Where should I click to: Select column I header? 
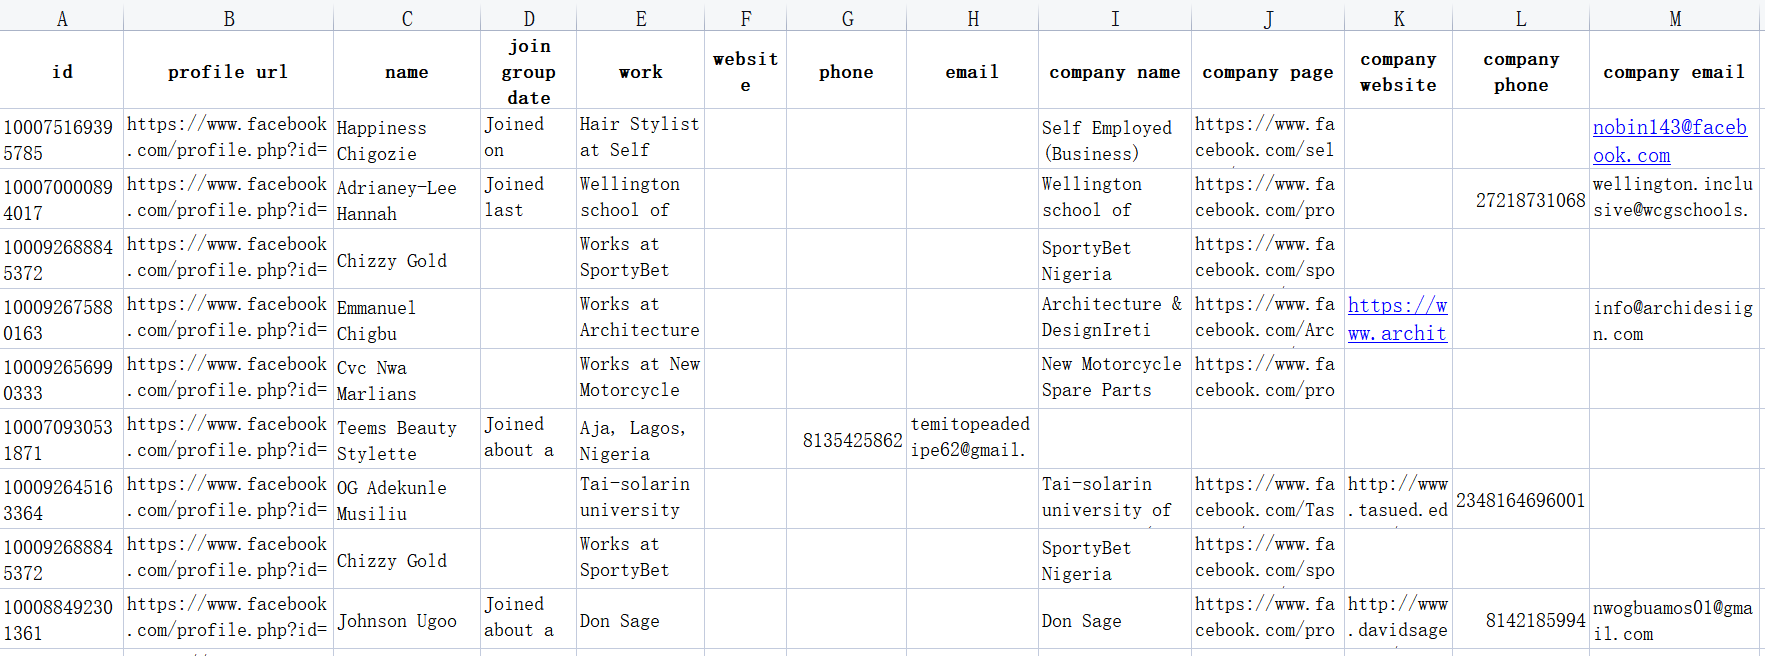pos(1115,17)
